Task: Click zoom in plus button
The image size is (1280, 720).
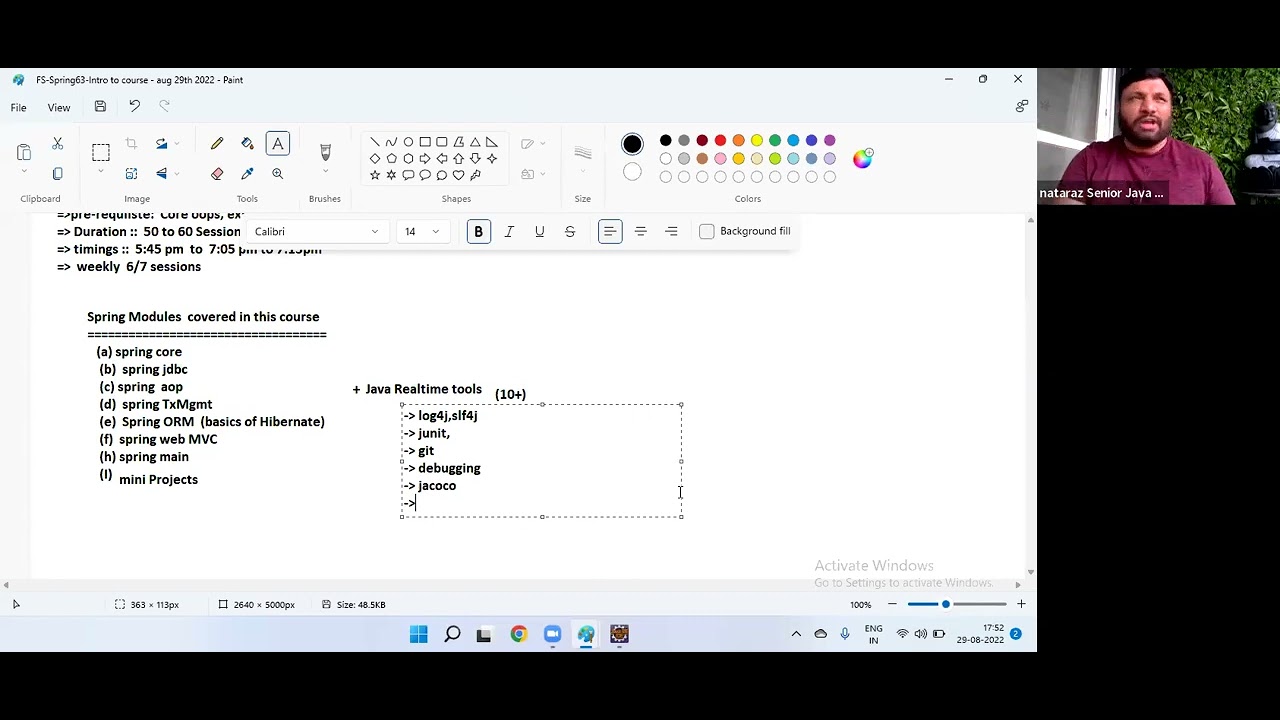Action: click(1021, 604)
